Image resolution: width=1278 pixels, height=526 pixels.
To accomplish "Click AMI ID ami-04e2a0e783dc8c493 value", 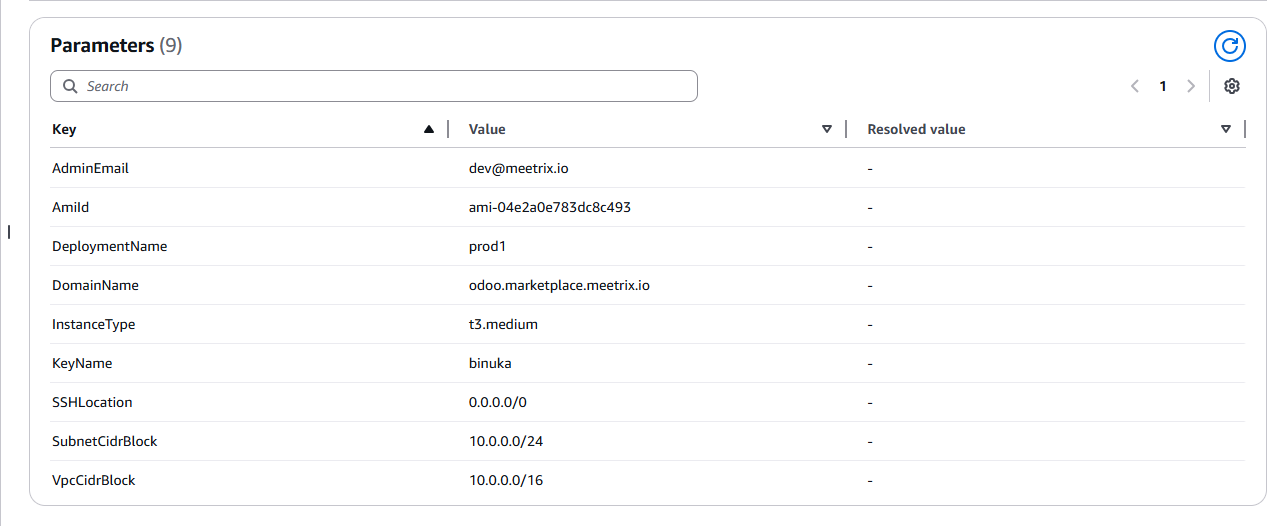I will (x=549, y=207).
